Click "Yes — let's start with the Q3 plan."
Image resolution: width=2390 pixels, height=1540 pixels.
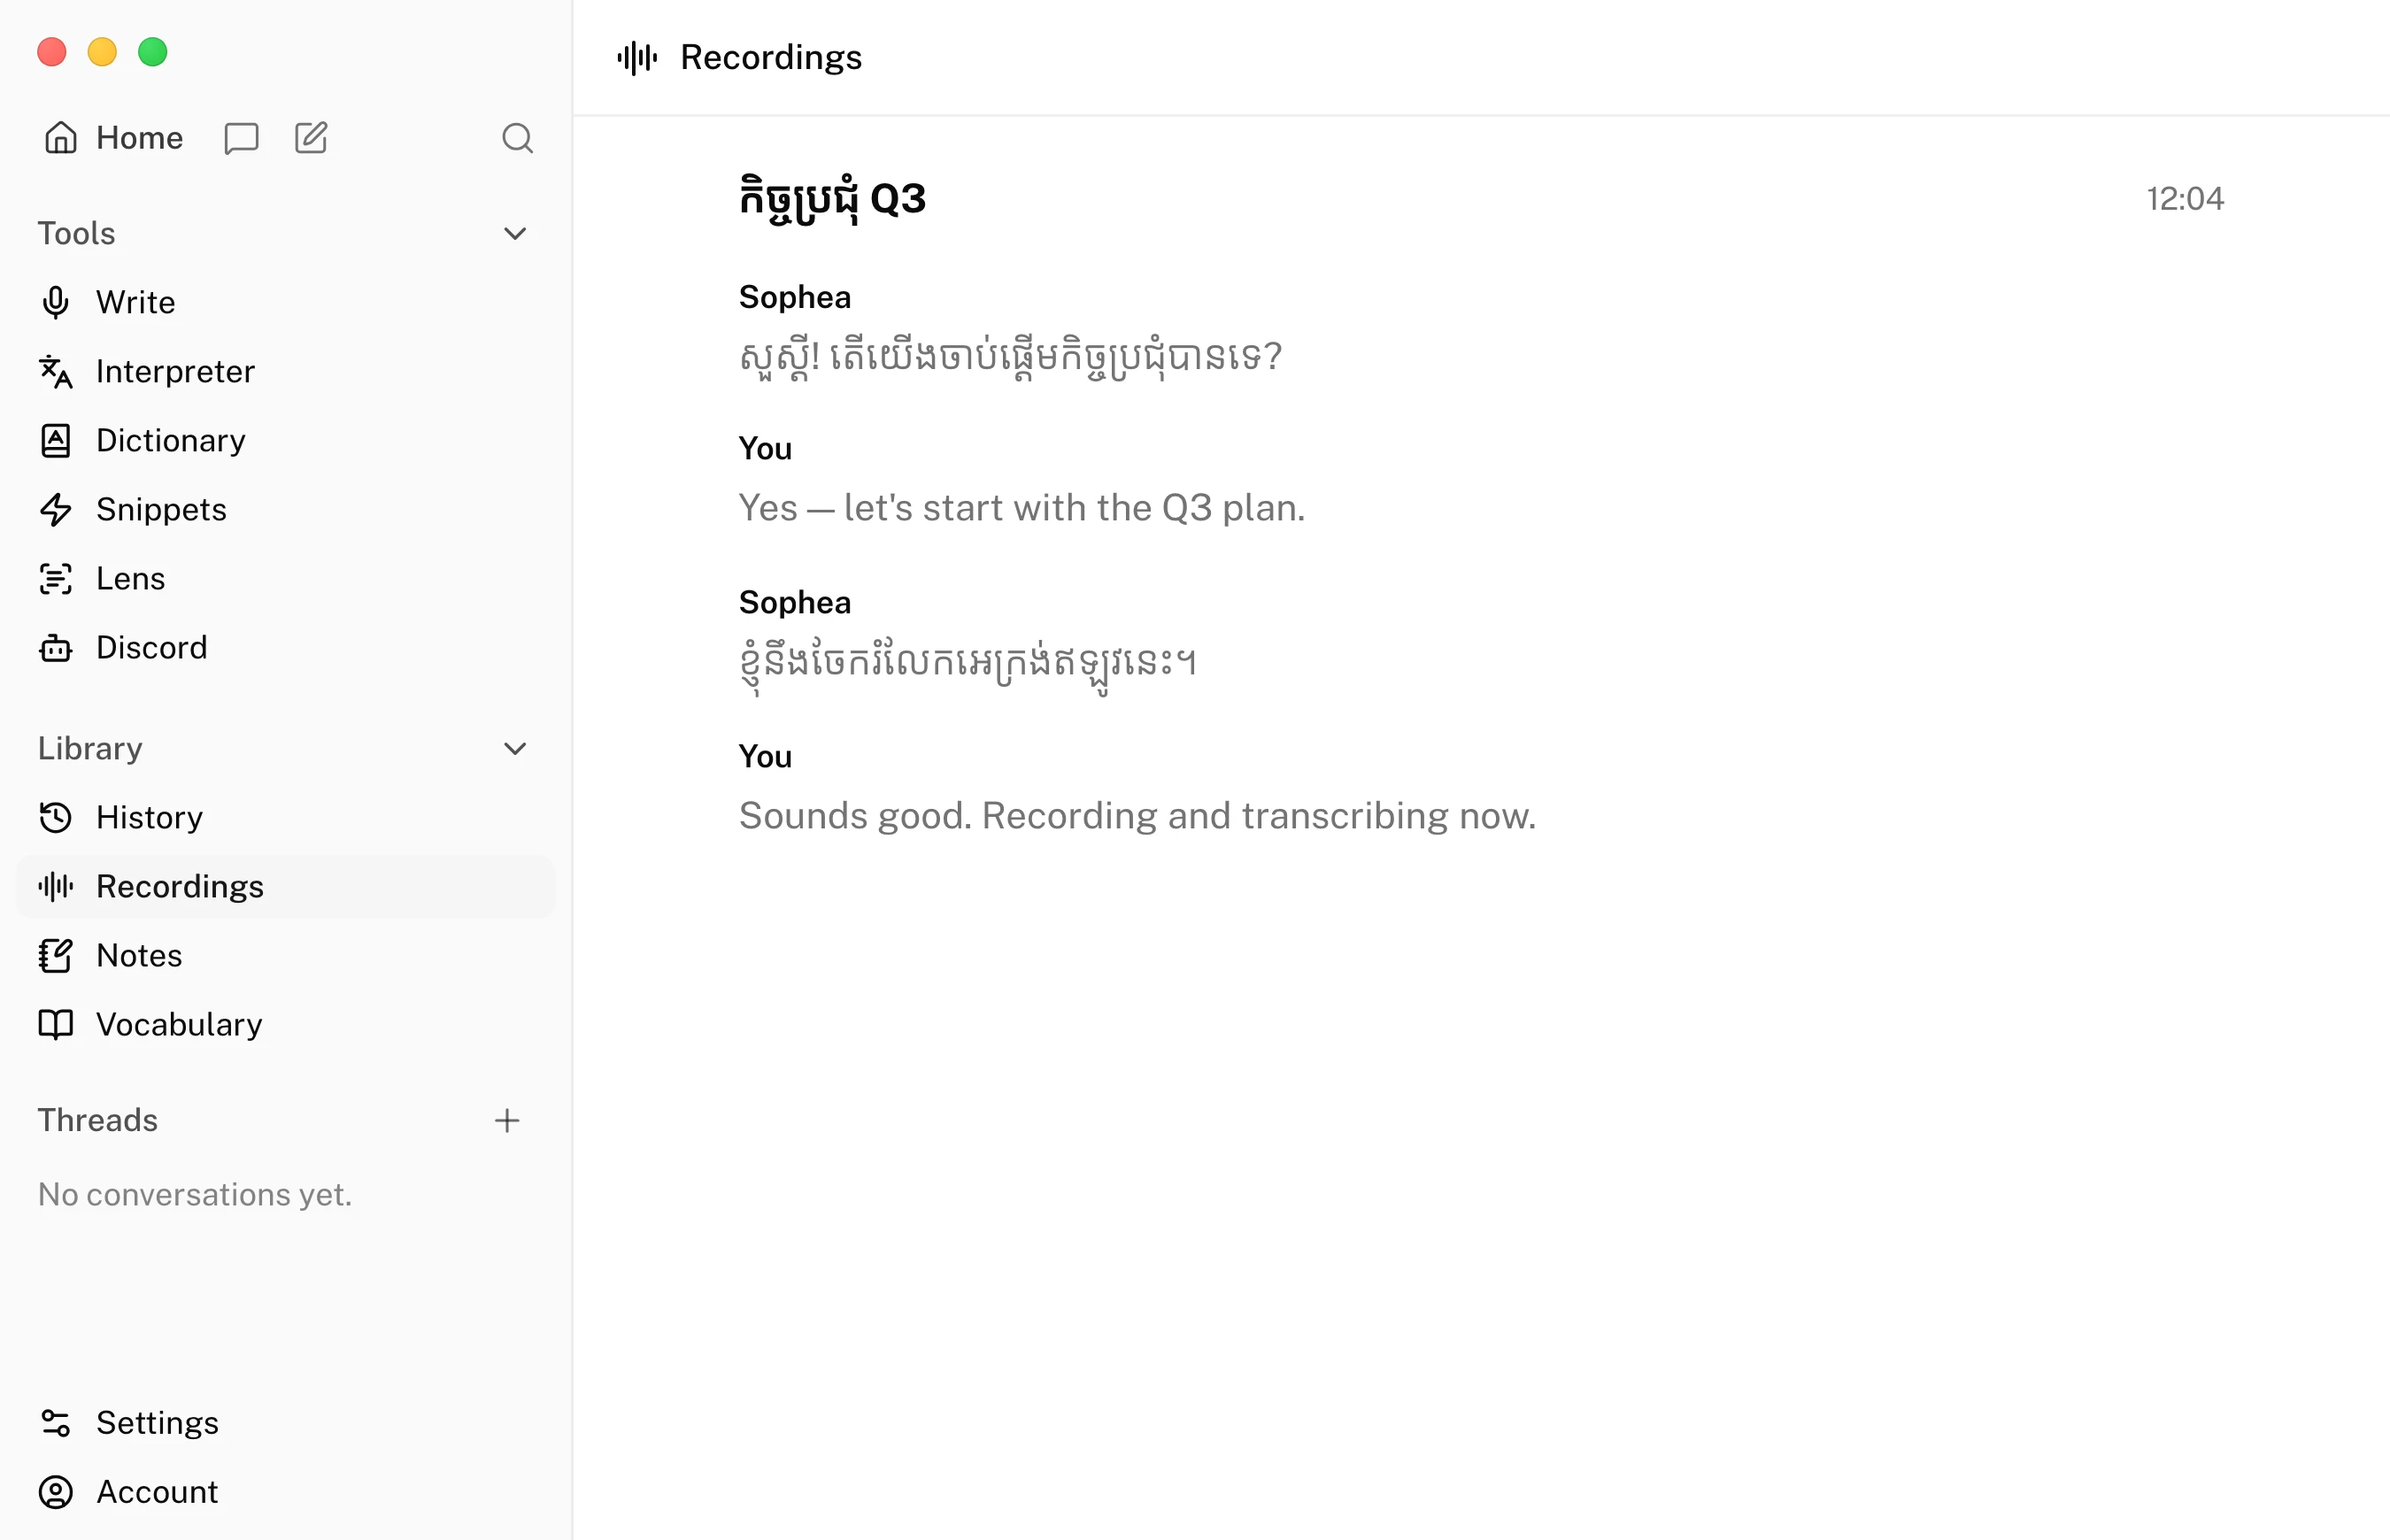pyautogui.click(x=1022, y=508)
